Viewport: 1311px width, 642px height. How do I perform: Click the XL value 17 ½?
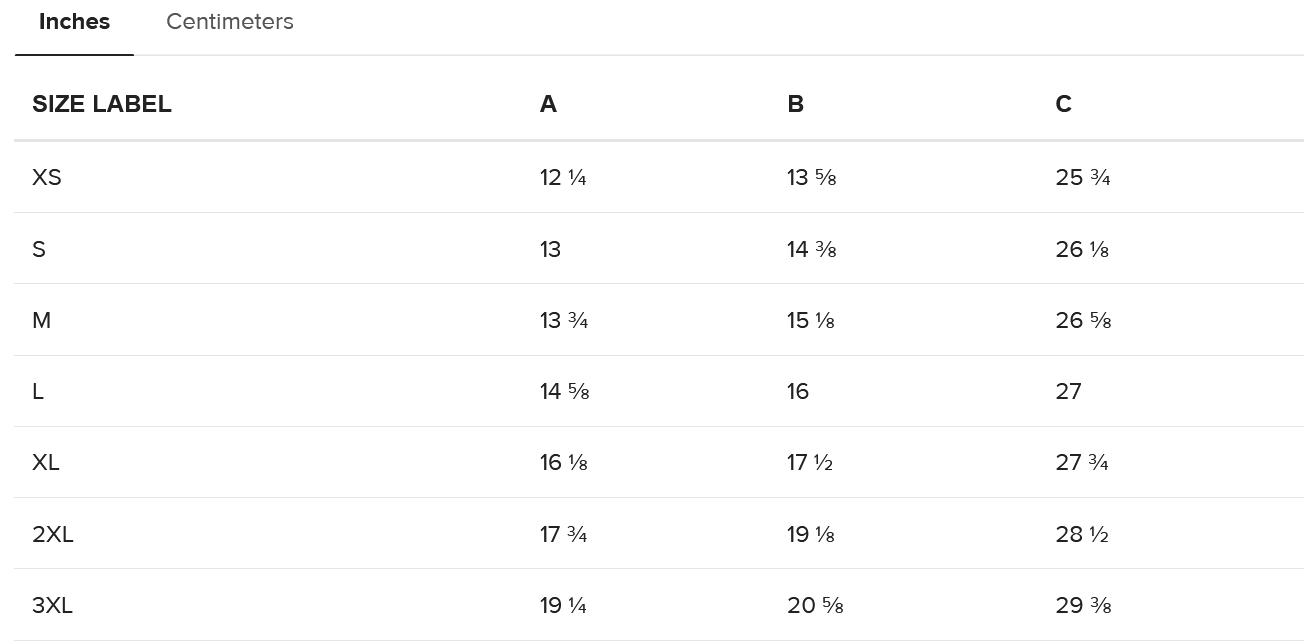click(x=810, y=462)
